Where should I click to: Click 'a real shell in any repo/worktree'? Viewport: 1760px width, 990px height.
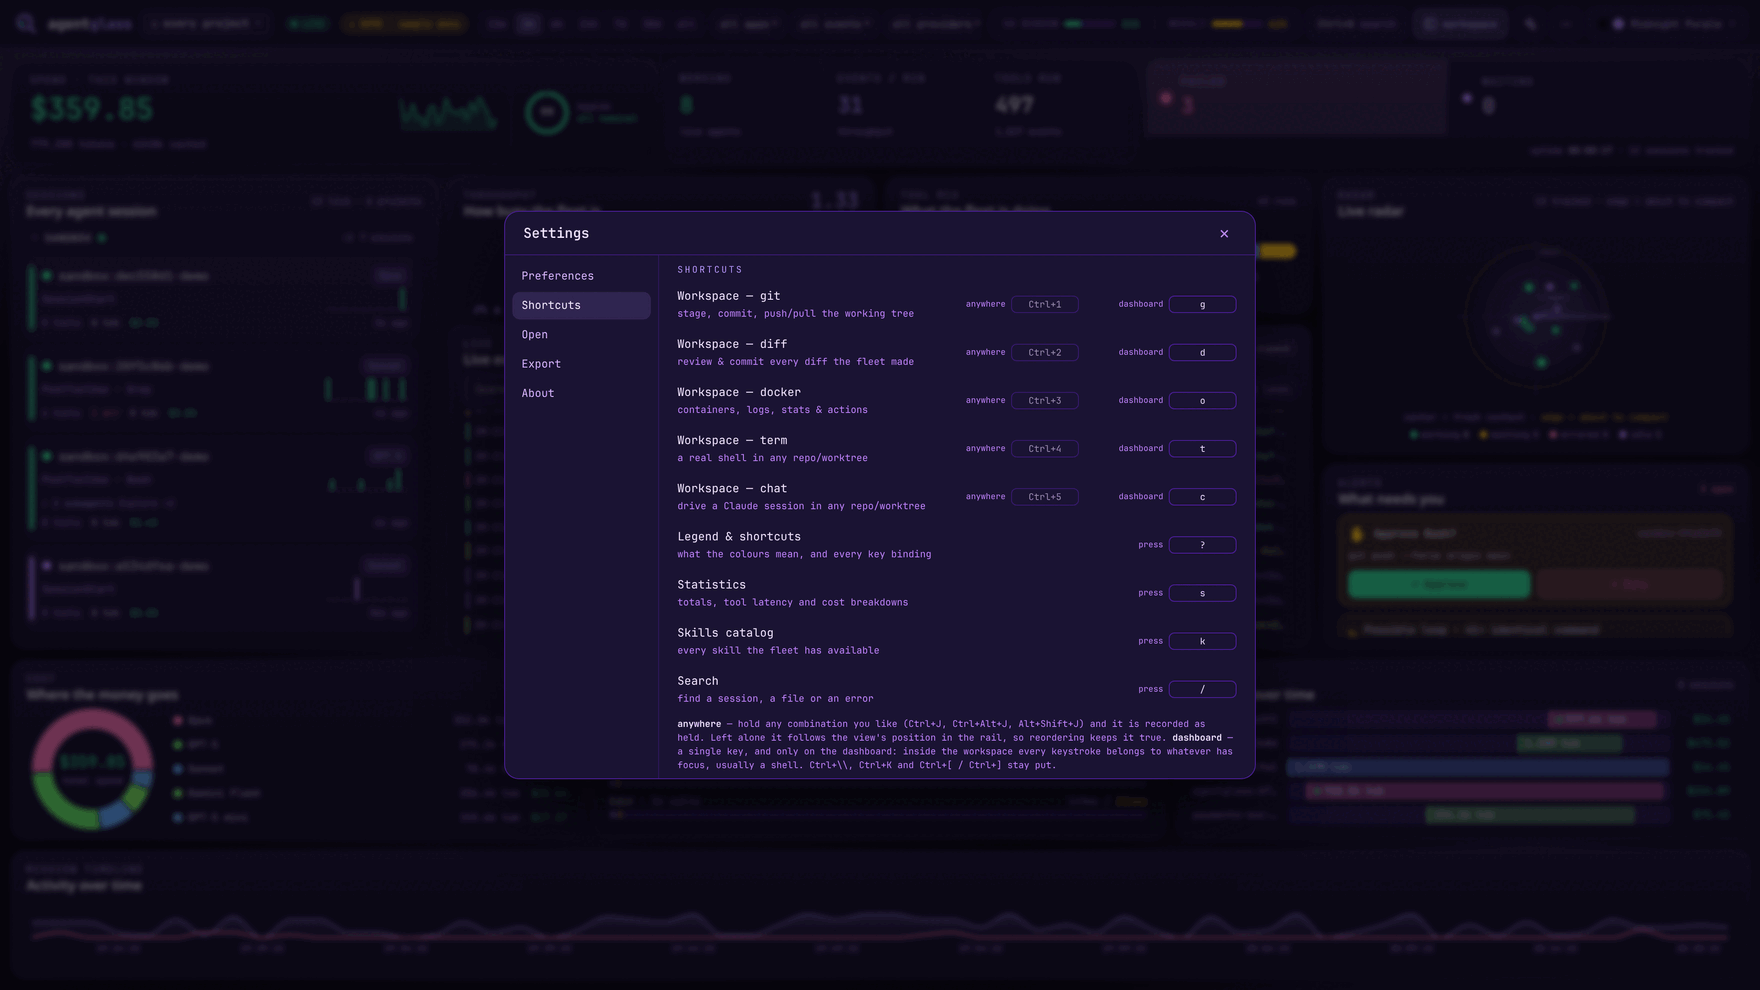pos(772,458)
